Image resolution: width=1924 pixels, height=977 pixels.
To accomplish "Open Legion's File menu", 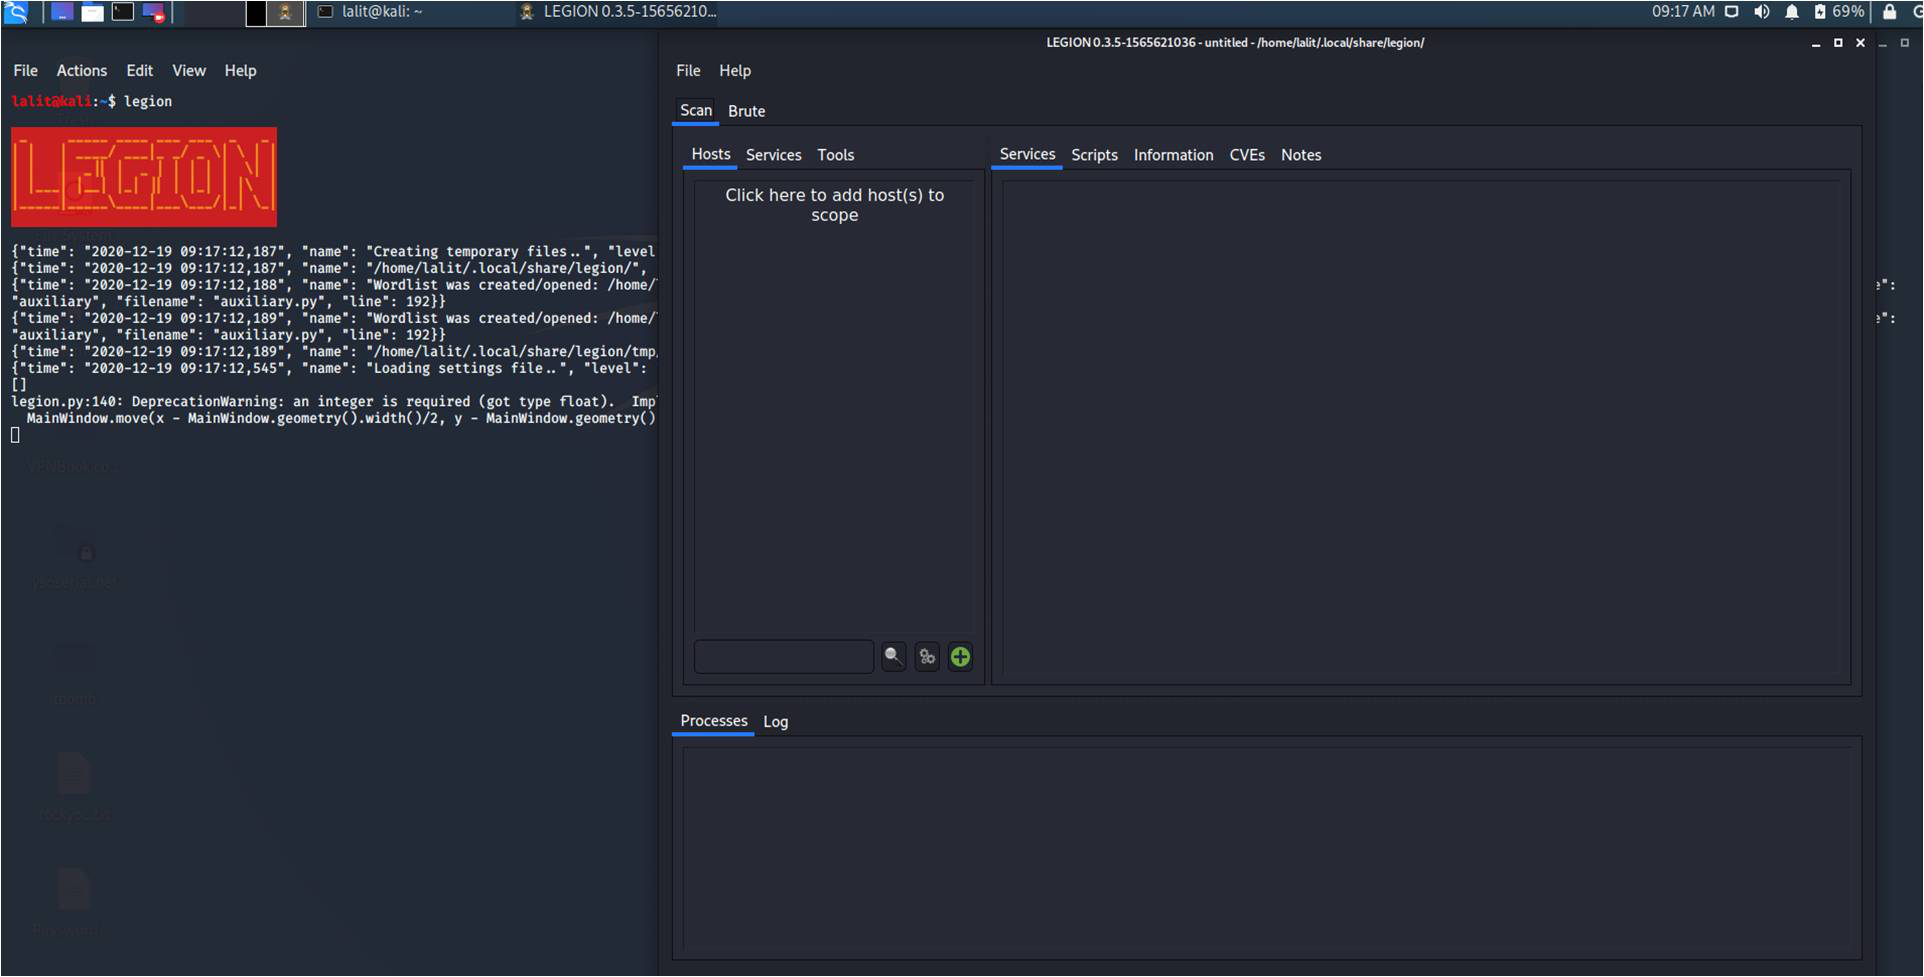I will [688, 71].
